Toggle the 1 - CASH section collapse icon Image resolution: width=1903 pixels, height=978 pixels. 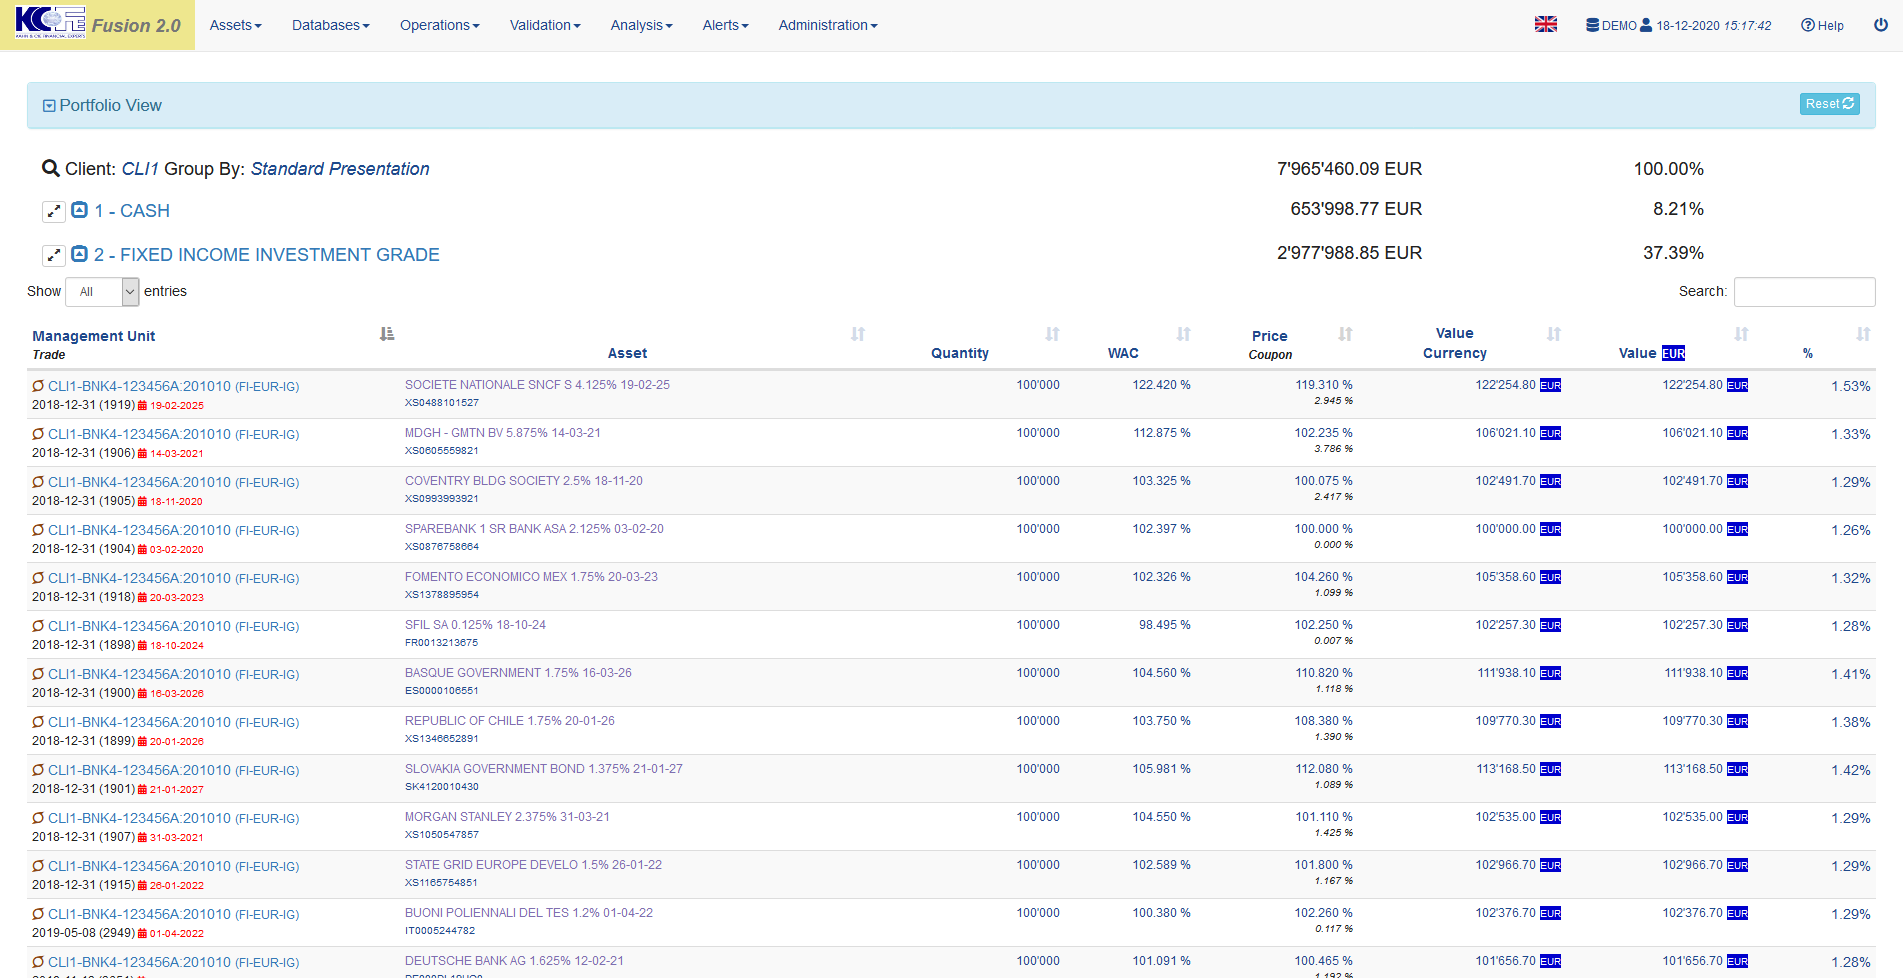[80, 210]
